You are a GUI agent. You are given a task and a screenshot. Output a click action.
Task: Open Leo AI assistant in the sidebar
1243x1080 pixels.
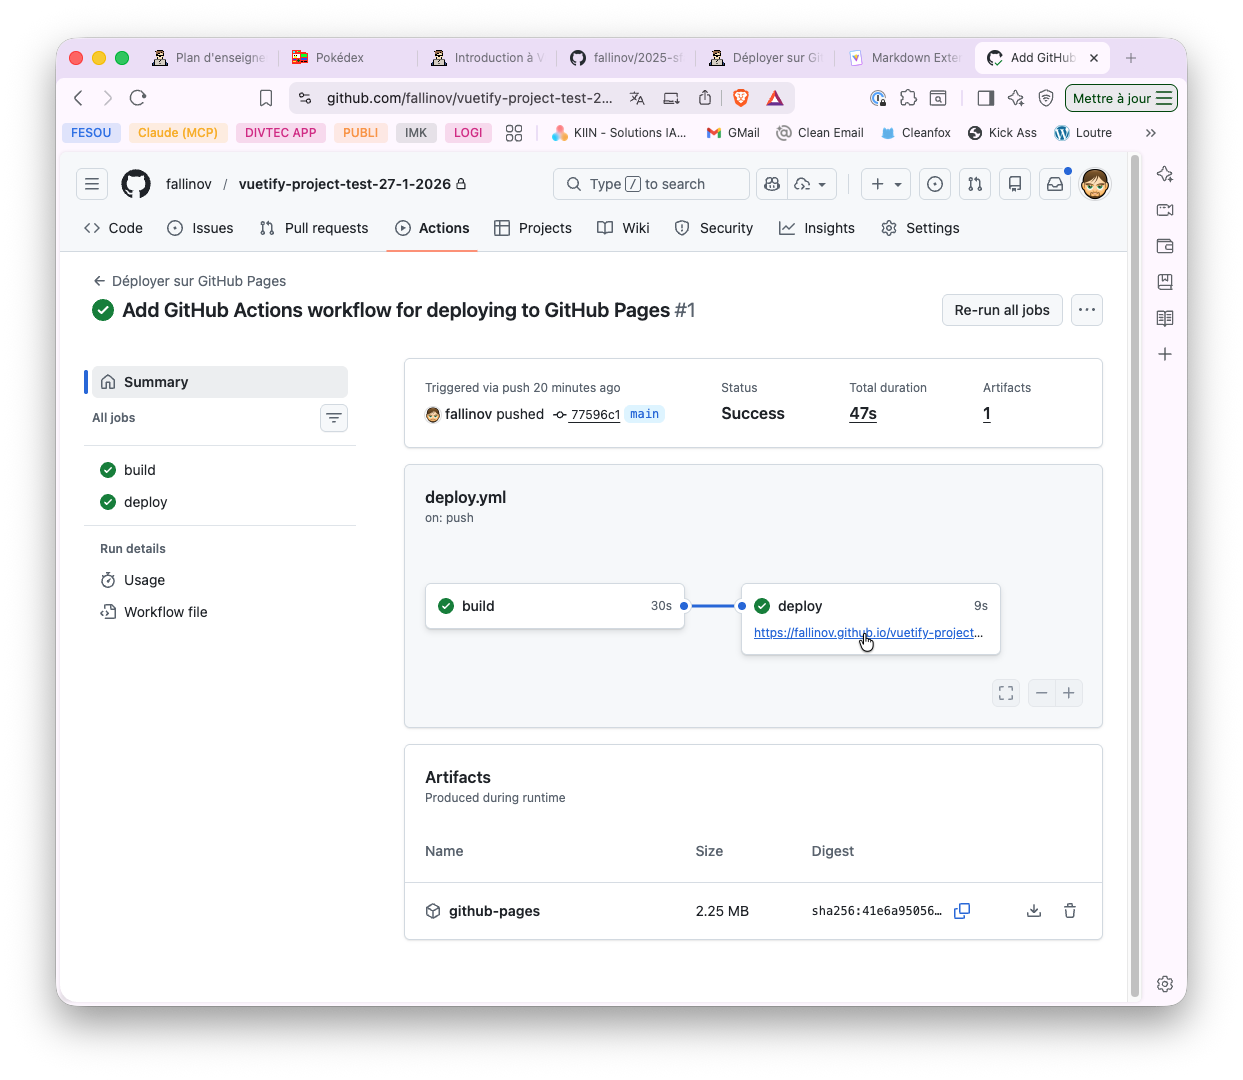point(1164,173)
